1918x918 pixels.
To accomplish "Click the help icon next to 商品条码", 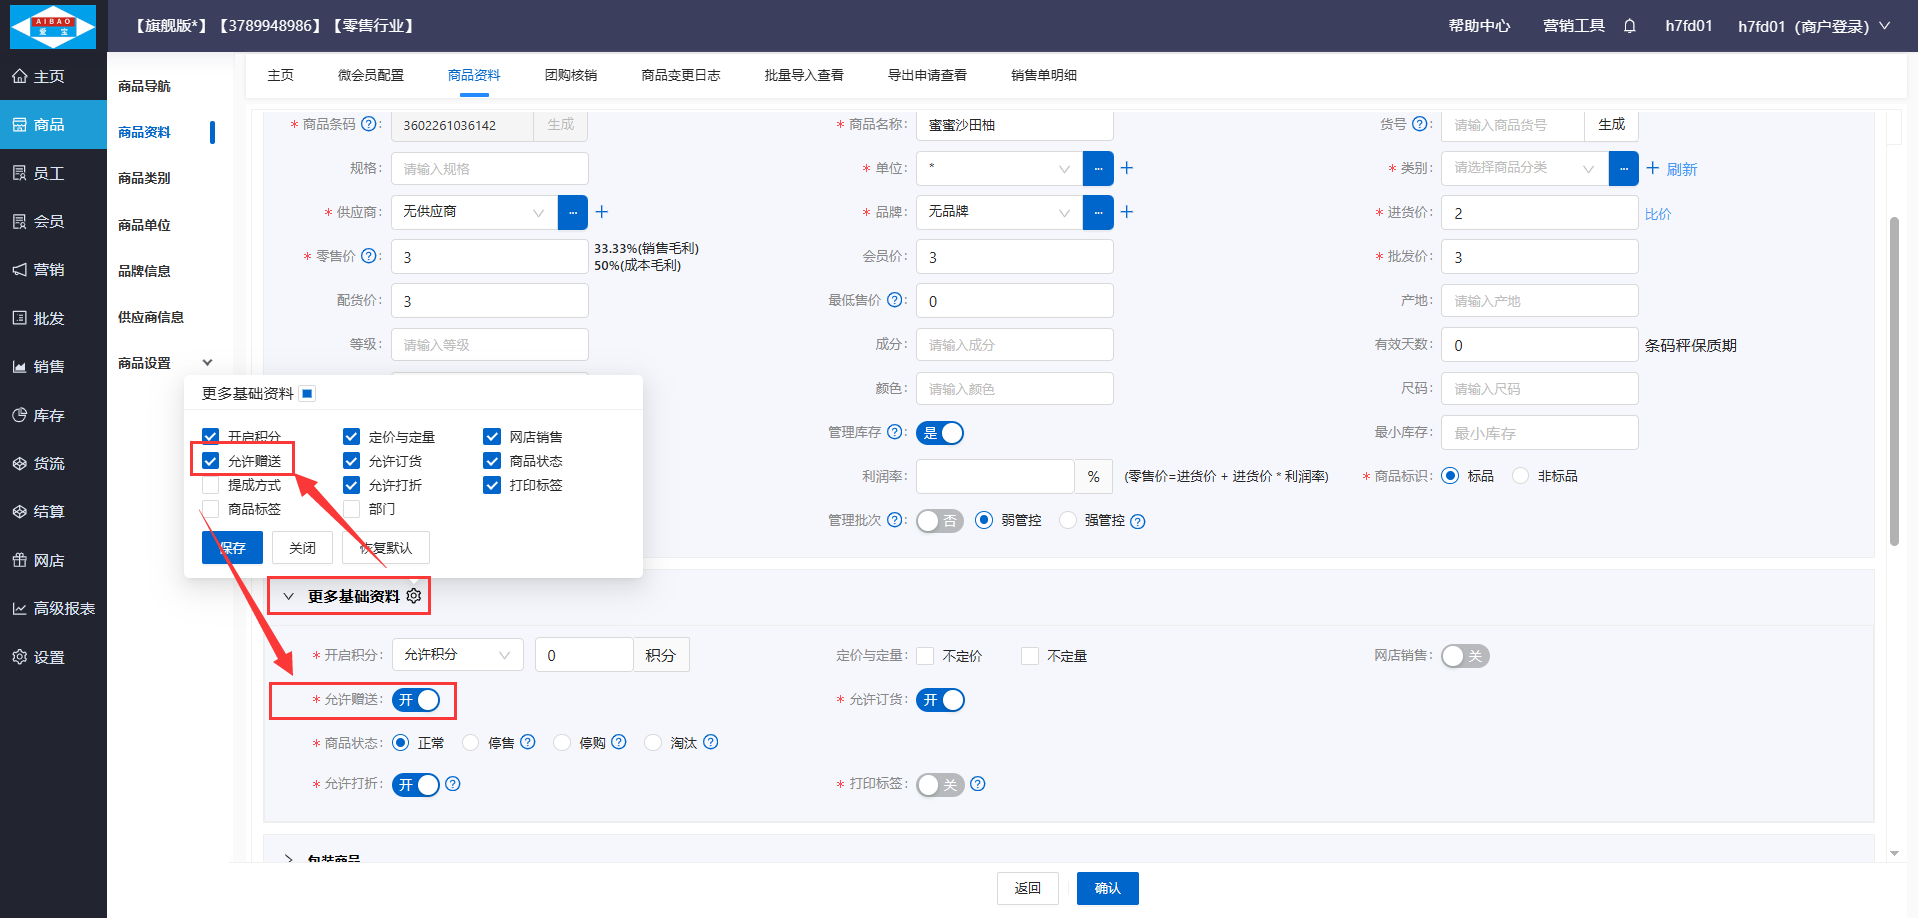I will point(369,124).
